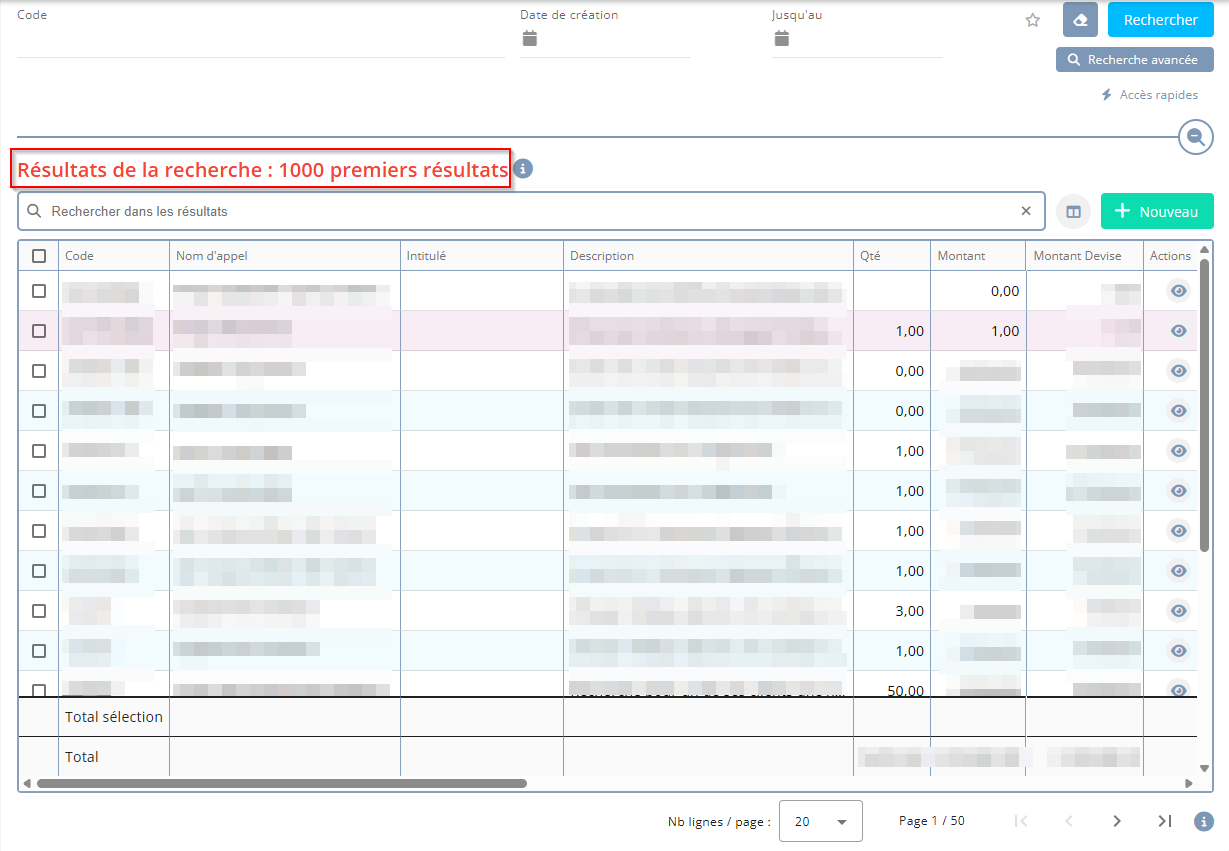Click the Rechercher button

point(1160,20)
